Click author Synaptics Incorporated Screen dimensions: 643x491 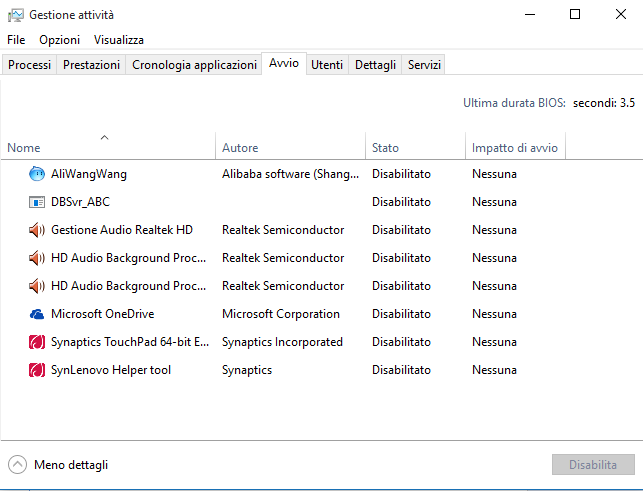[x=282, y=342]
